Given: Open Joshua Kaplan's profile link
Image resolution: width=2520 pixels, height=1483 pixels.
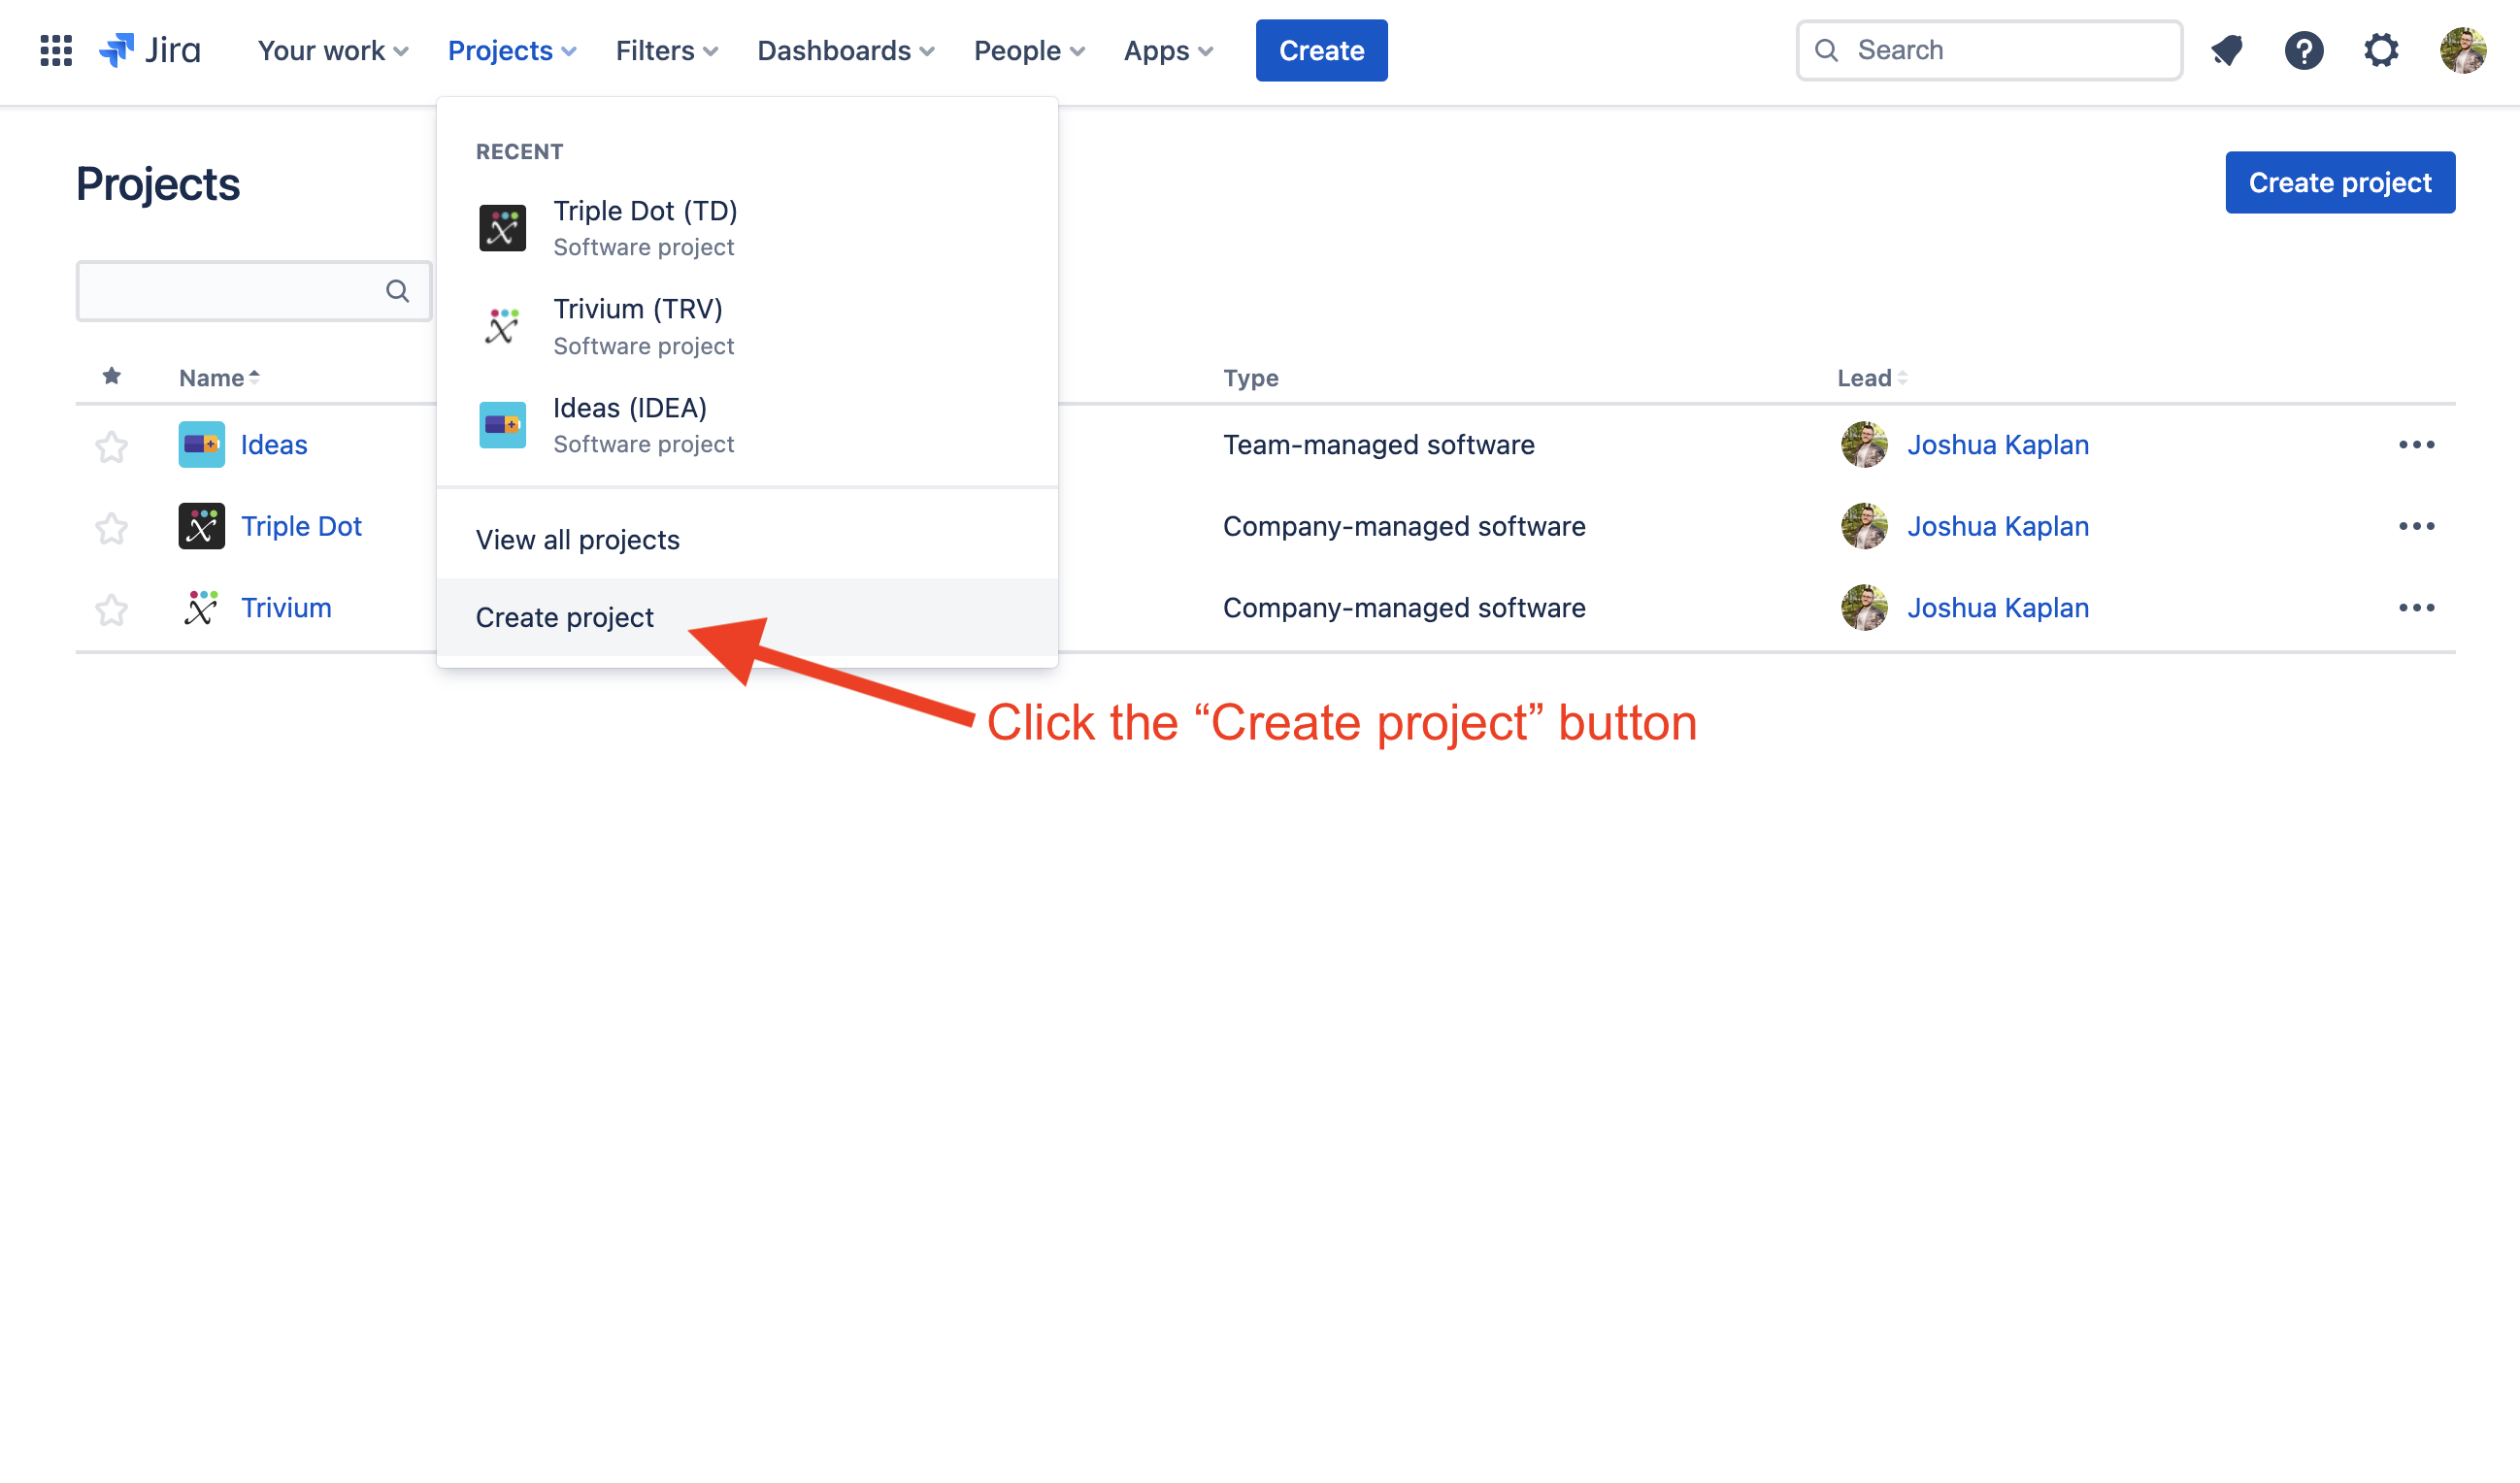Looking at the screenshot, I should coord(1997,444).
